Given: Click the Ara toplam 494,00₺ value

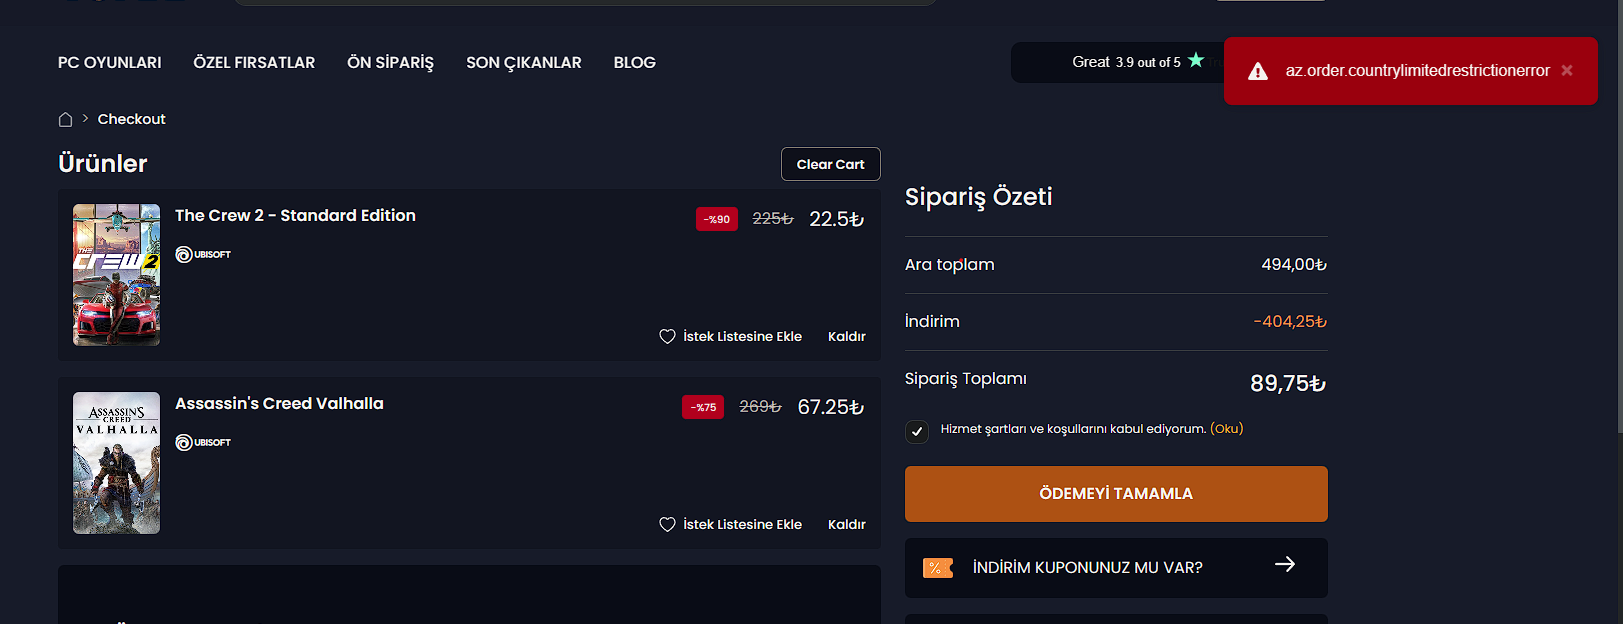Looking at the screenshot, I should [1294, 264].
